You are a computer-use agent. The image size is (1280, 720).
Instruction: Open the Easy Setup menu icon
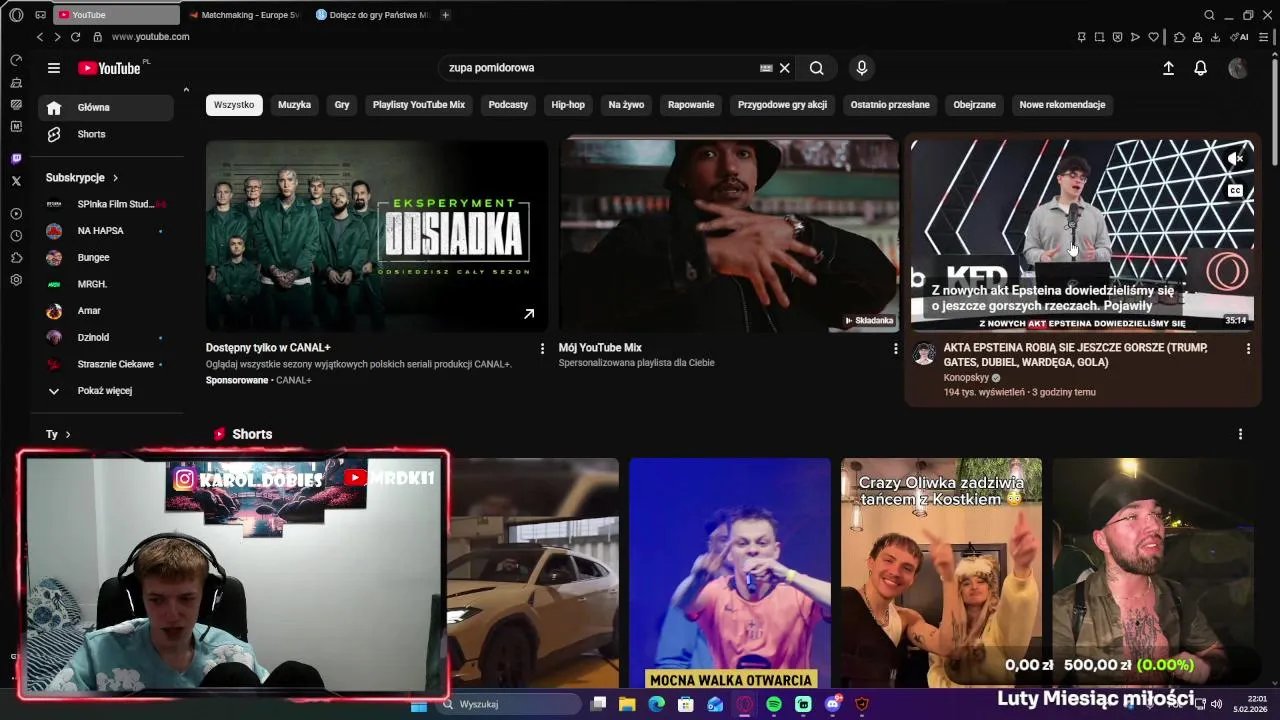tap(1264, 37)
